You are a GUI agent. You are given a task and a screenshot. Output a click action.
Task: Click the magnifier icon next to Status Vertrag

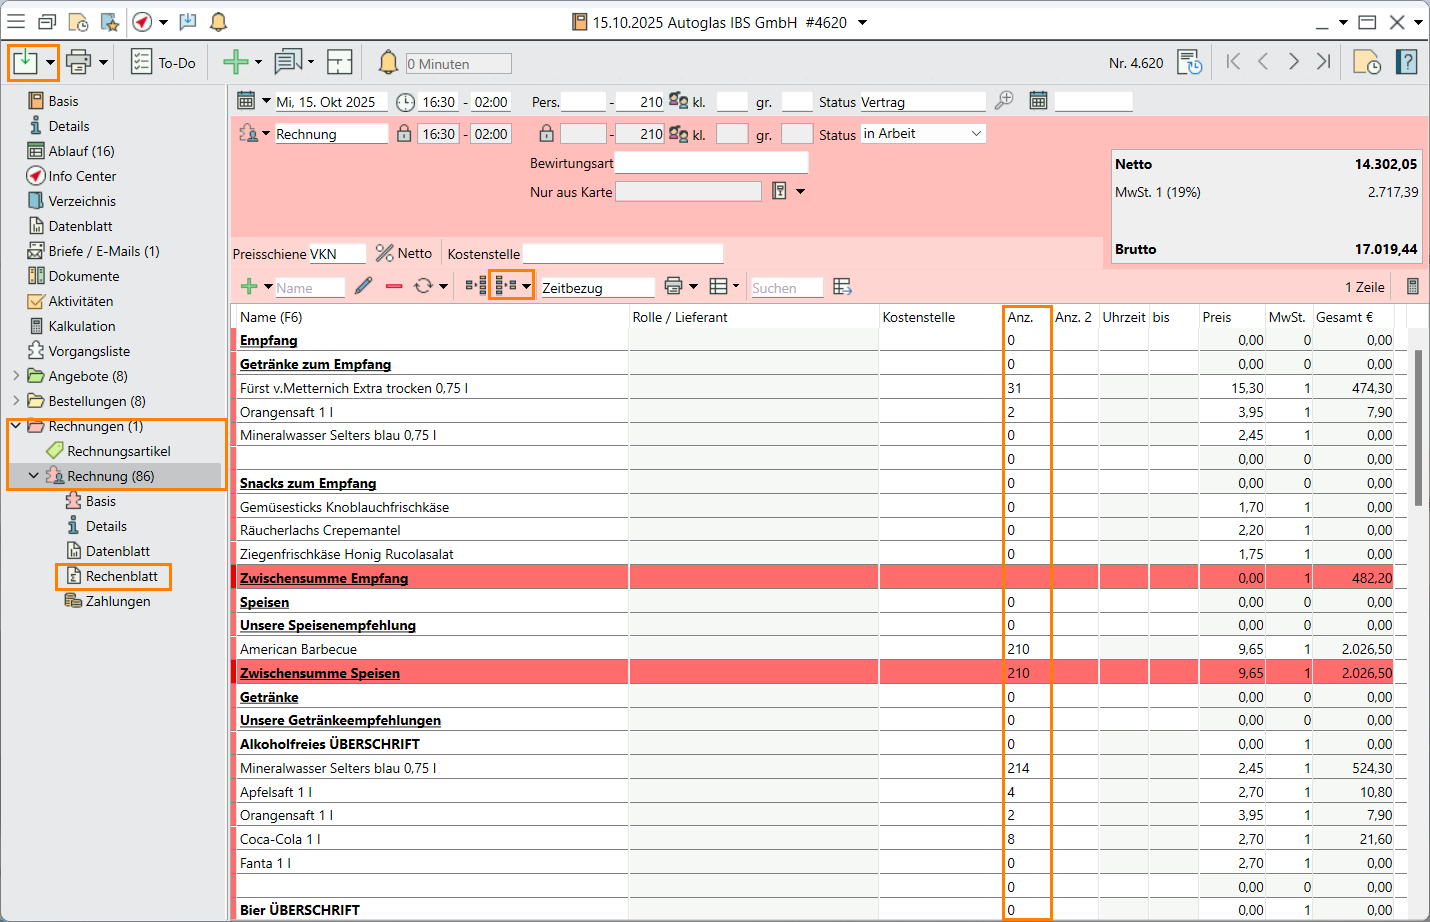click(x=1004, y=101)
